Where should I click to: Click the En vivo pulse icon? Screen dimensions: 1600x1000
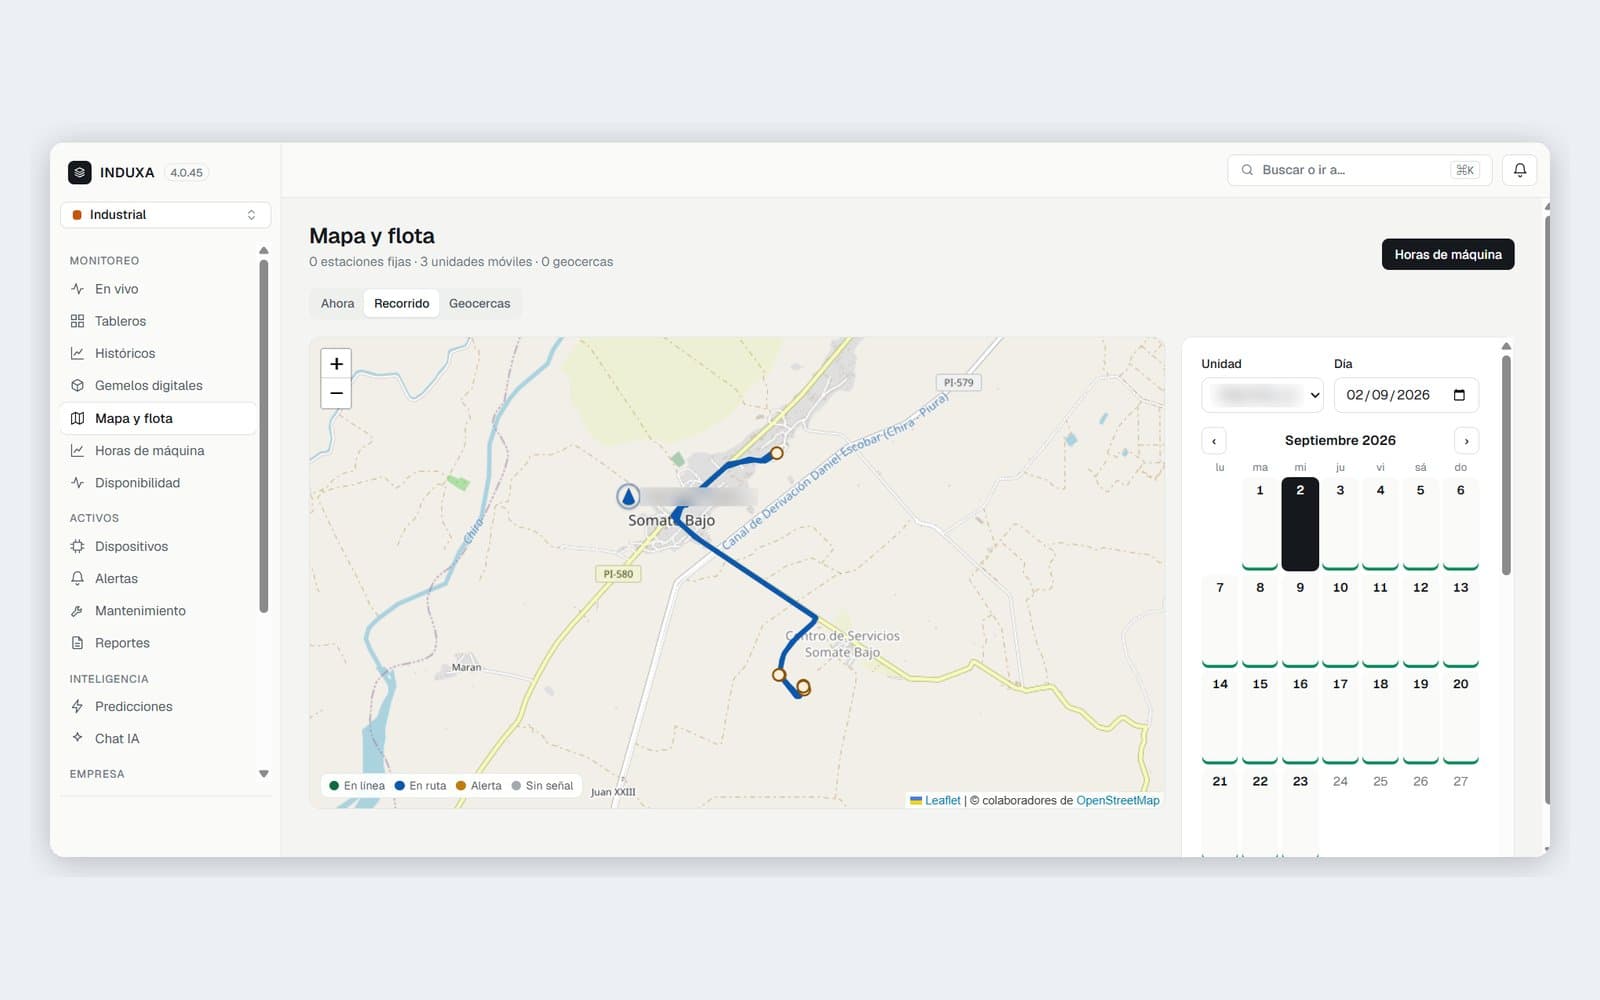tap(77, 289)
